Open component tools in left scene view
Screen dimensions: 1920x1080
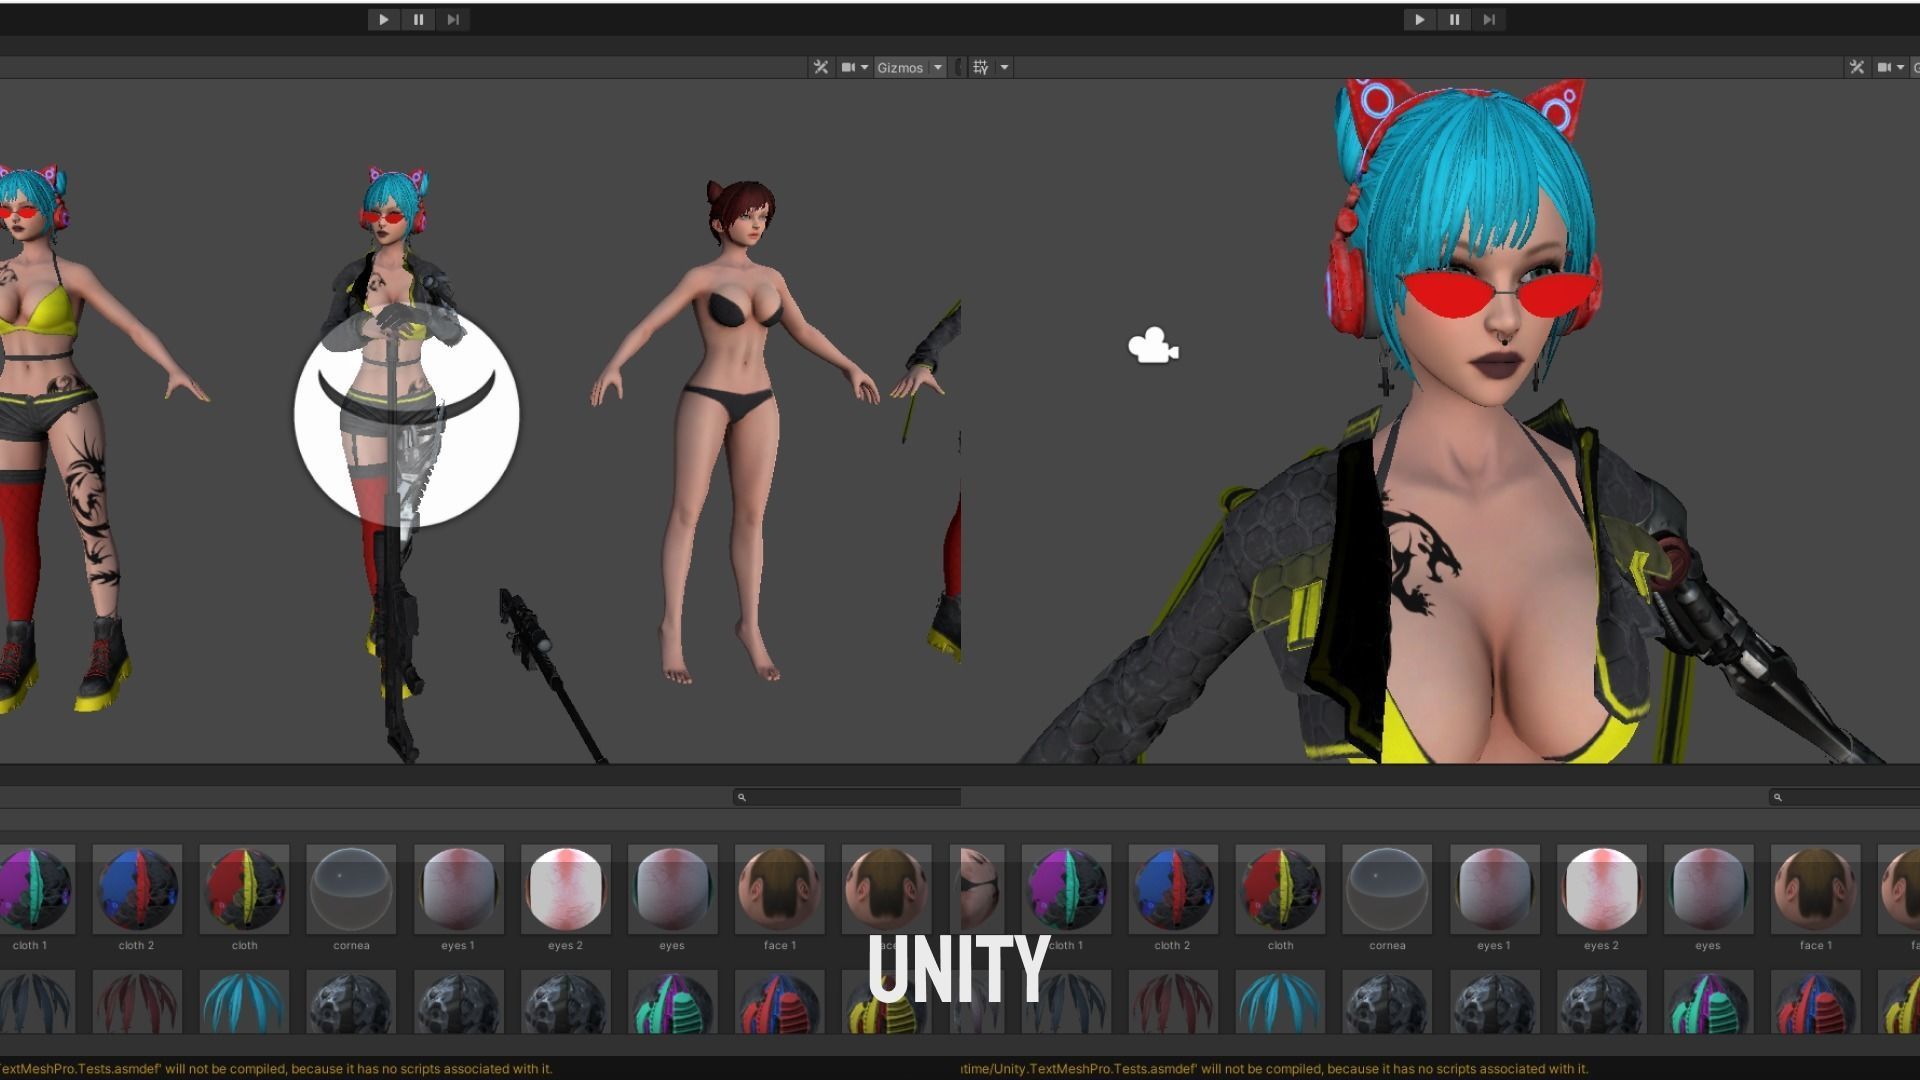pos(821,67)
